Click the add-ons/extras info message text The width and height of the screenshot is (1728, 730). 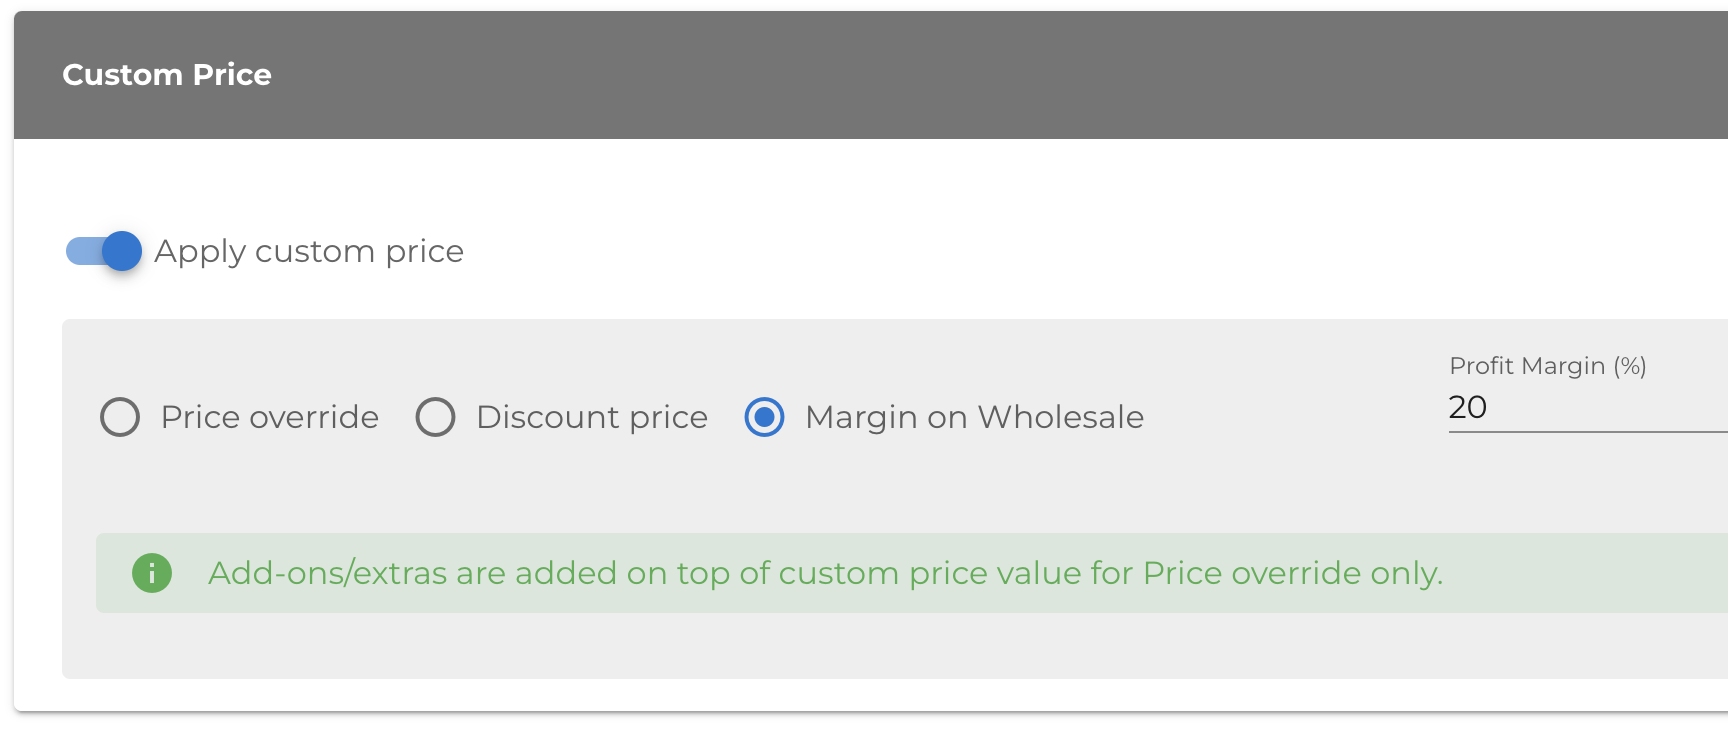[826, 573]
